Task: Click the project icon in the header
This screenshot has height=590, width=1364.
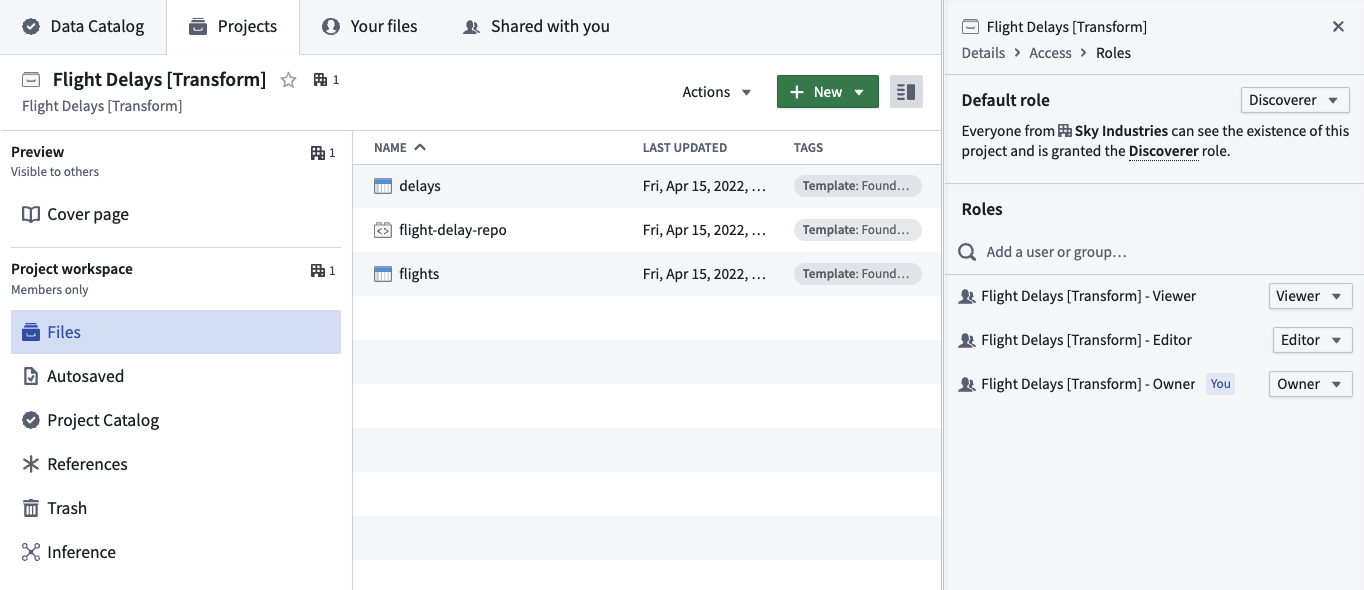Action: click(x=31, y=80)
